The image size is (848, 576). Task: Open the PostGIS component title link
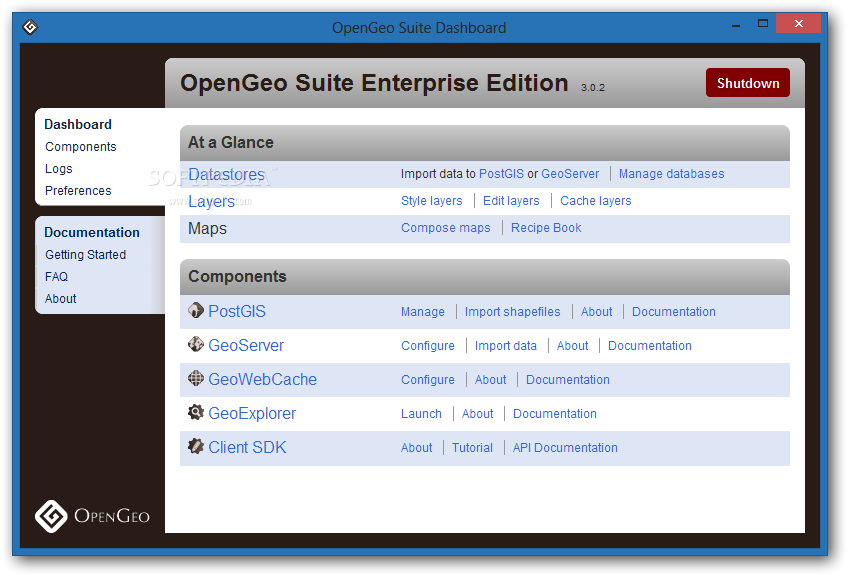tap(237, 311)
